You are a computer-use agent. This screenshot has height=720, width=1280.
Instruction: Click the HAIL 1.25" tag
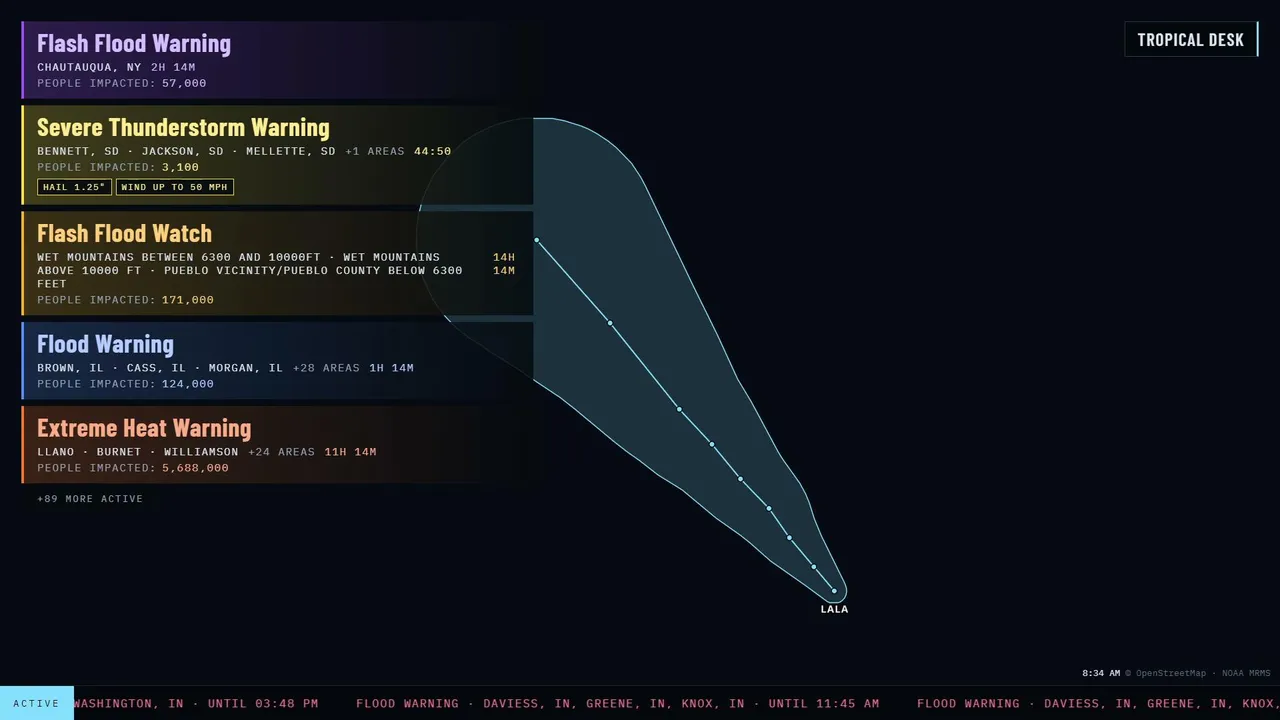(x=74, y=187)
